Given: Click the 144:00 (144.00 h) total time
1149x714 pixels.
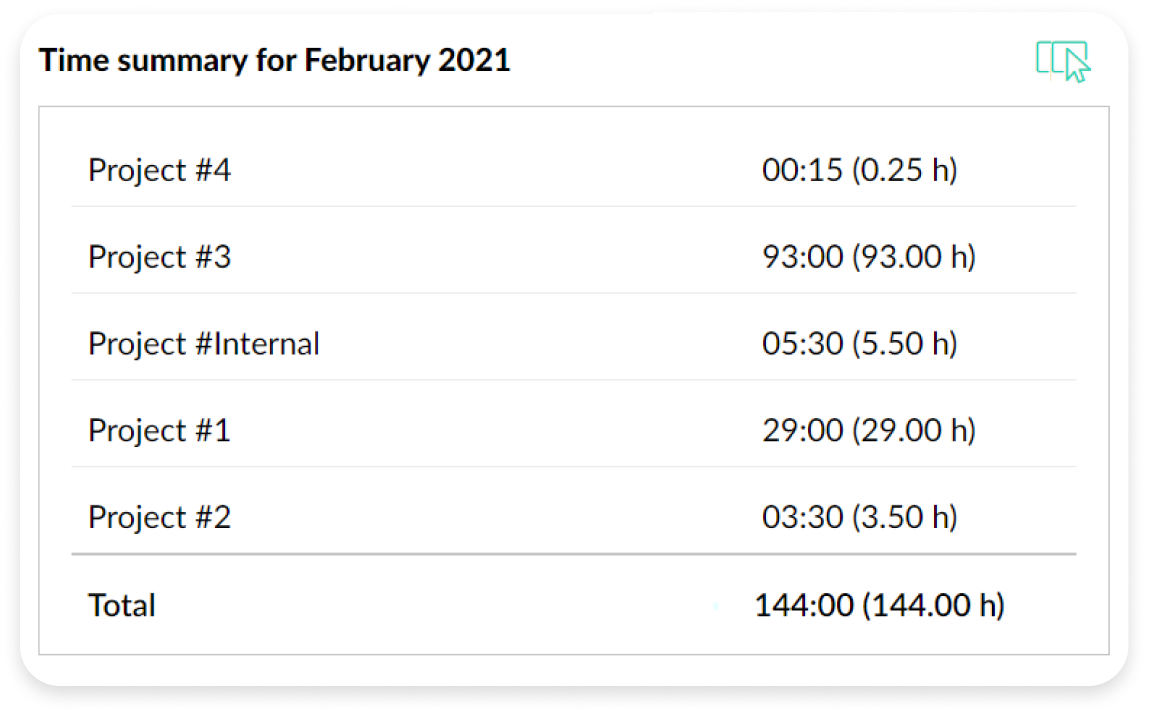Looking at the screenshot, I should [879, 605].
